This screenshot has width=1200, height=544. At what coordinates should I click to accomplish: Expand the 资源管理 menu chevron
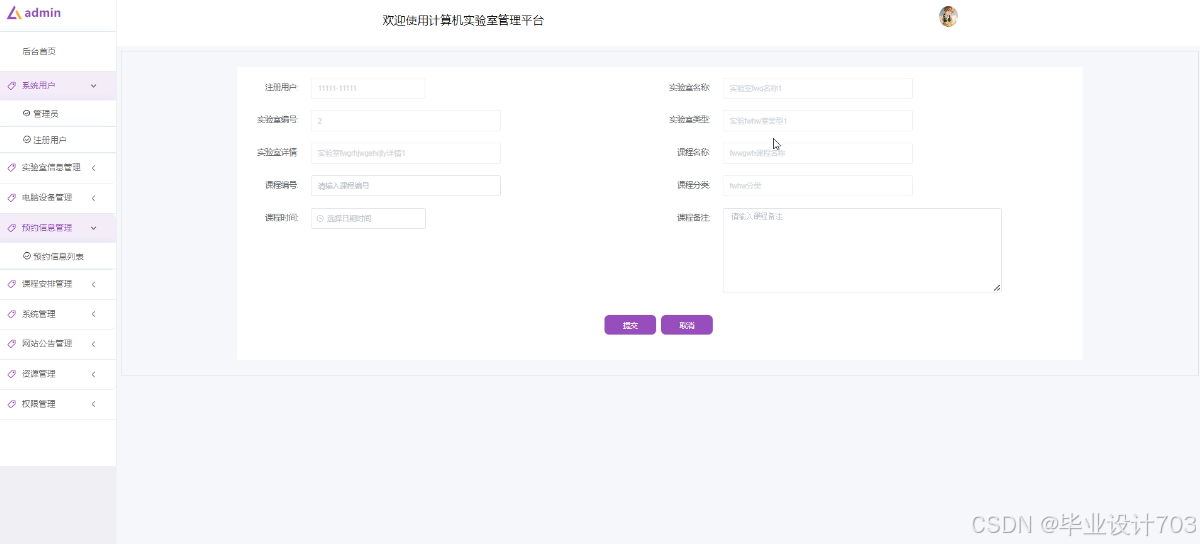[94, 374]
